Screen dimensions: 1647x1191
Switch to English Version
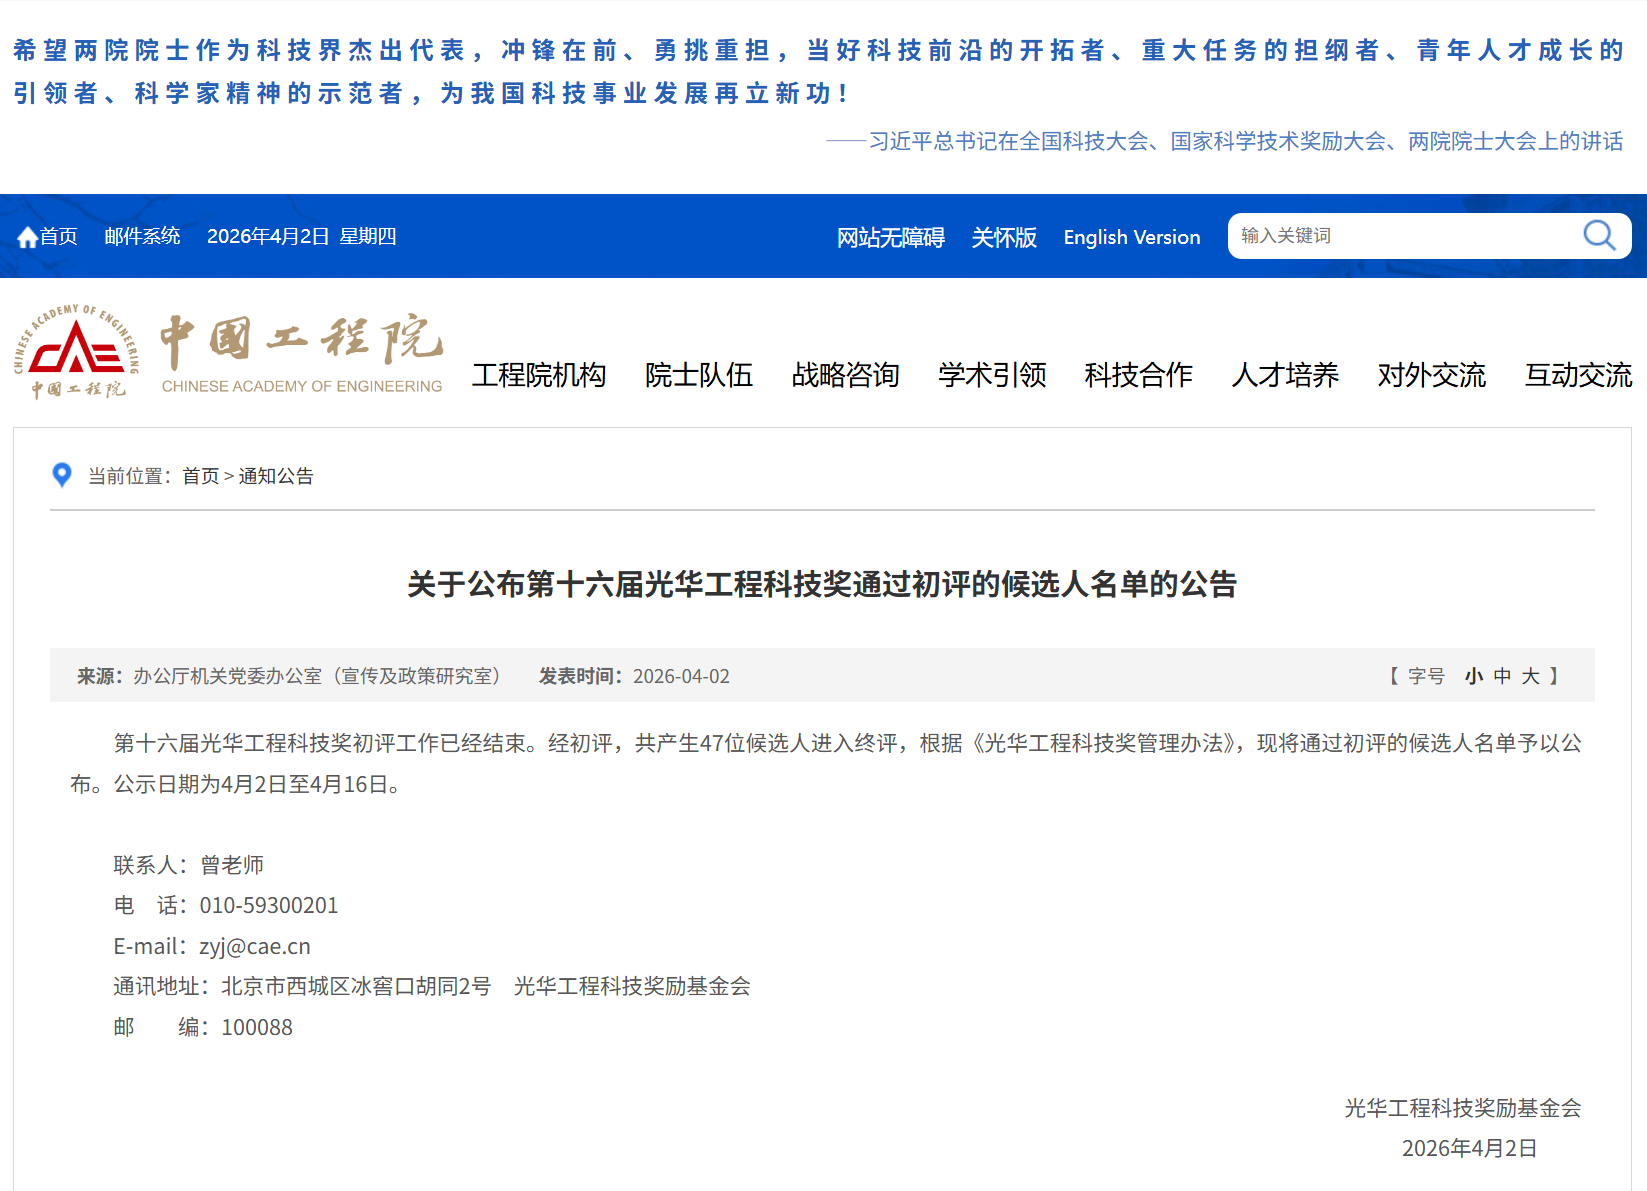[x=1131, y=237]
